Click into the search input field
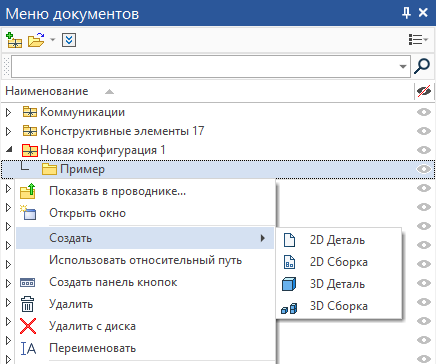Viewport: 436px width, 364px height. click(211, 67)
